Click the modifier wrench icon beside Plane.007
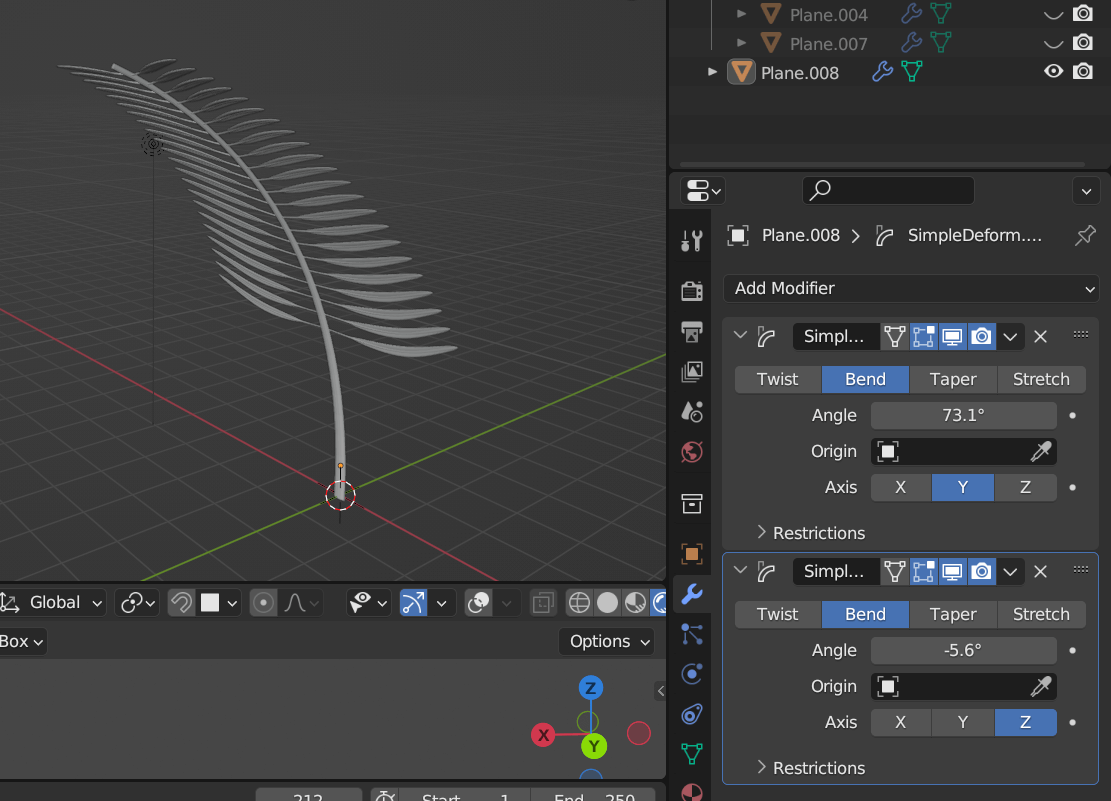The height and width of the screenshot is (801, 1111). tap(911, 43)
